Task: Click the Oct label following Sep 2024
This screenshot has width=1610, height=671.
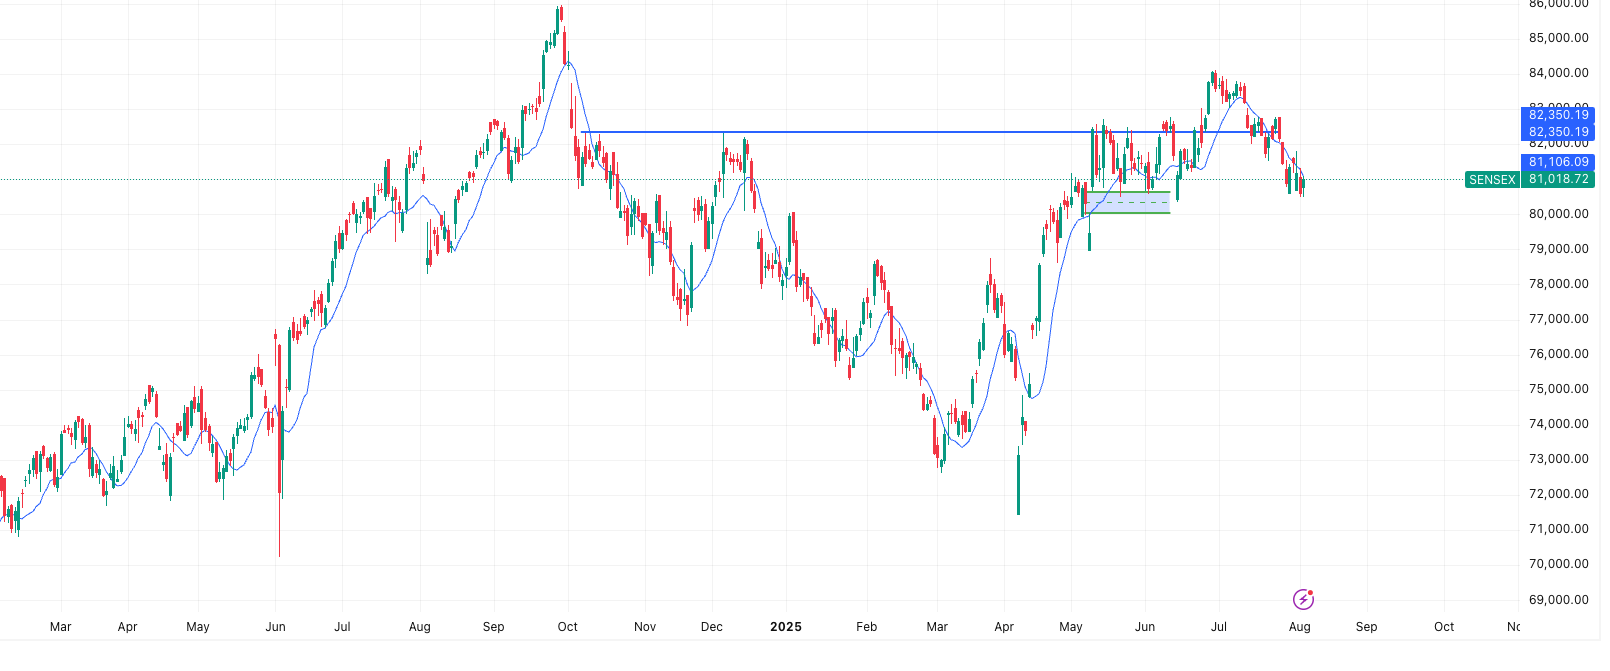Action: point(567,627)
